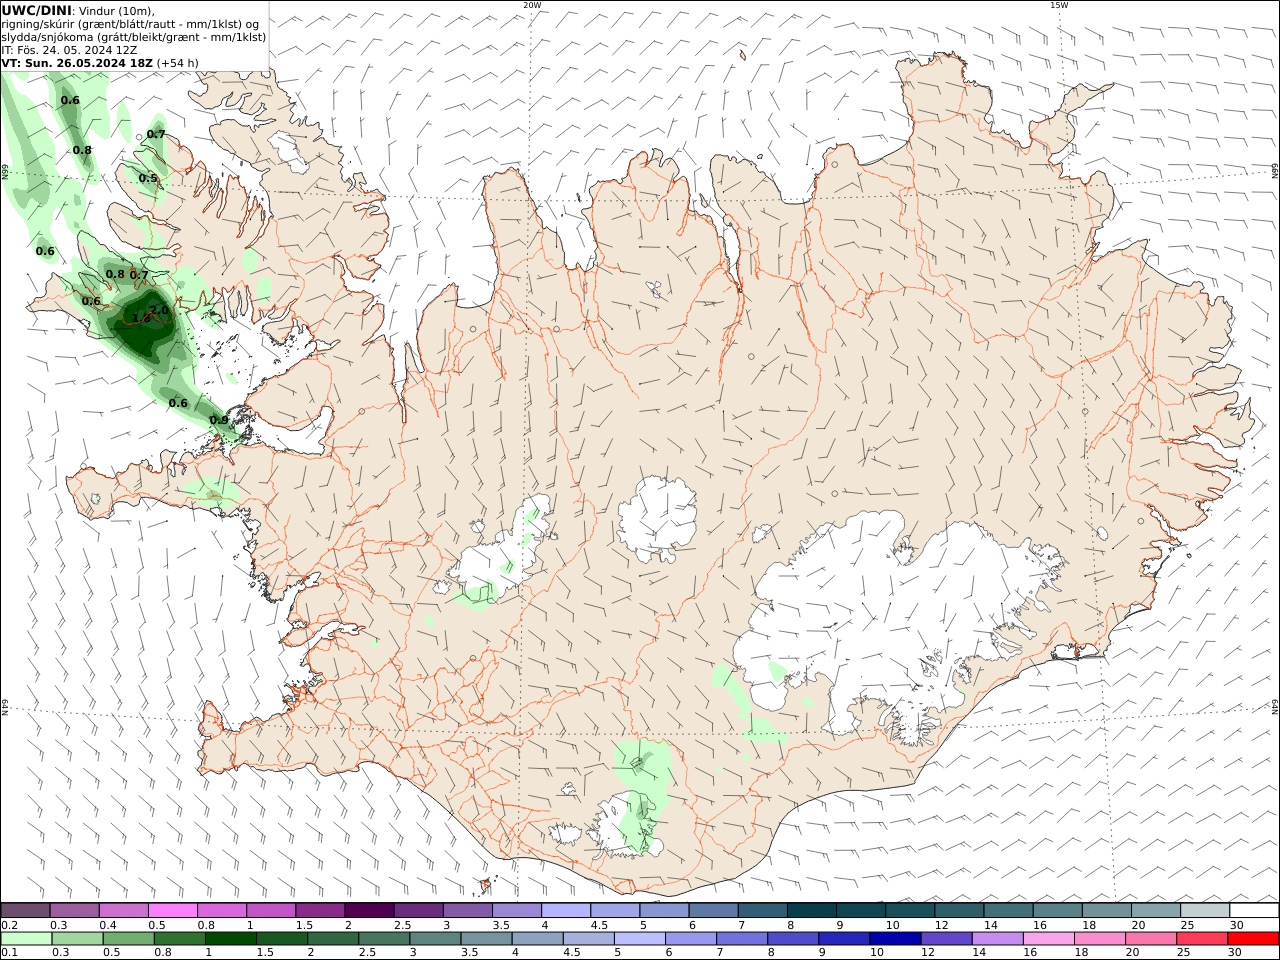Screen dimensions: 1280x960
Task: Click the white snow swatch after 30
Action: coord(1254,910)
